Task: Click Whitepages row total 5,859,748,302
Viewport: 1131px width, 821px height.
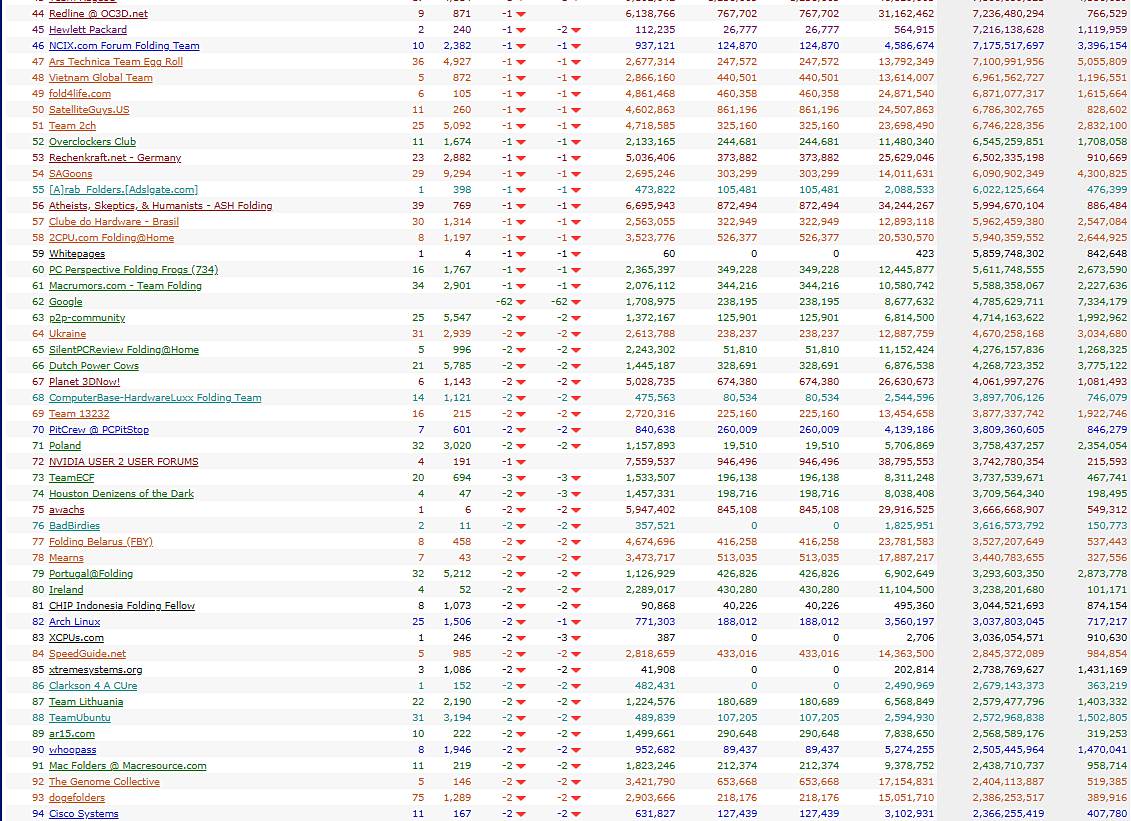Action: pyautogui.click(x=1008, y=254)
